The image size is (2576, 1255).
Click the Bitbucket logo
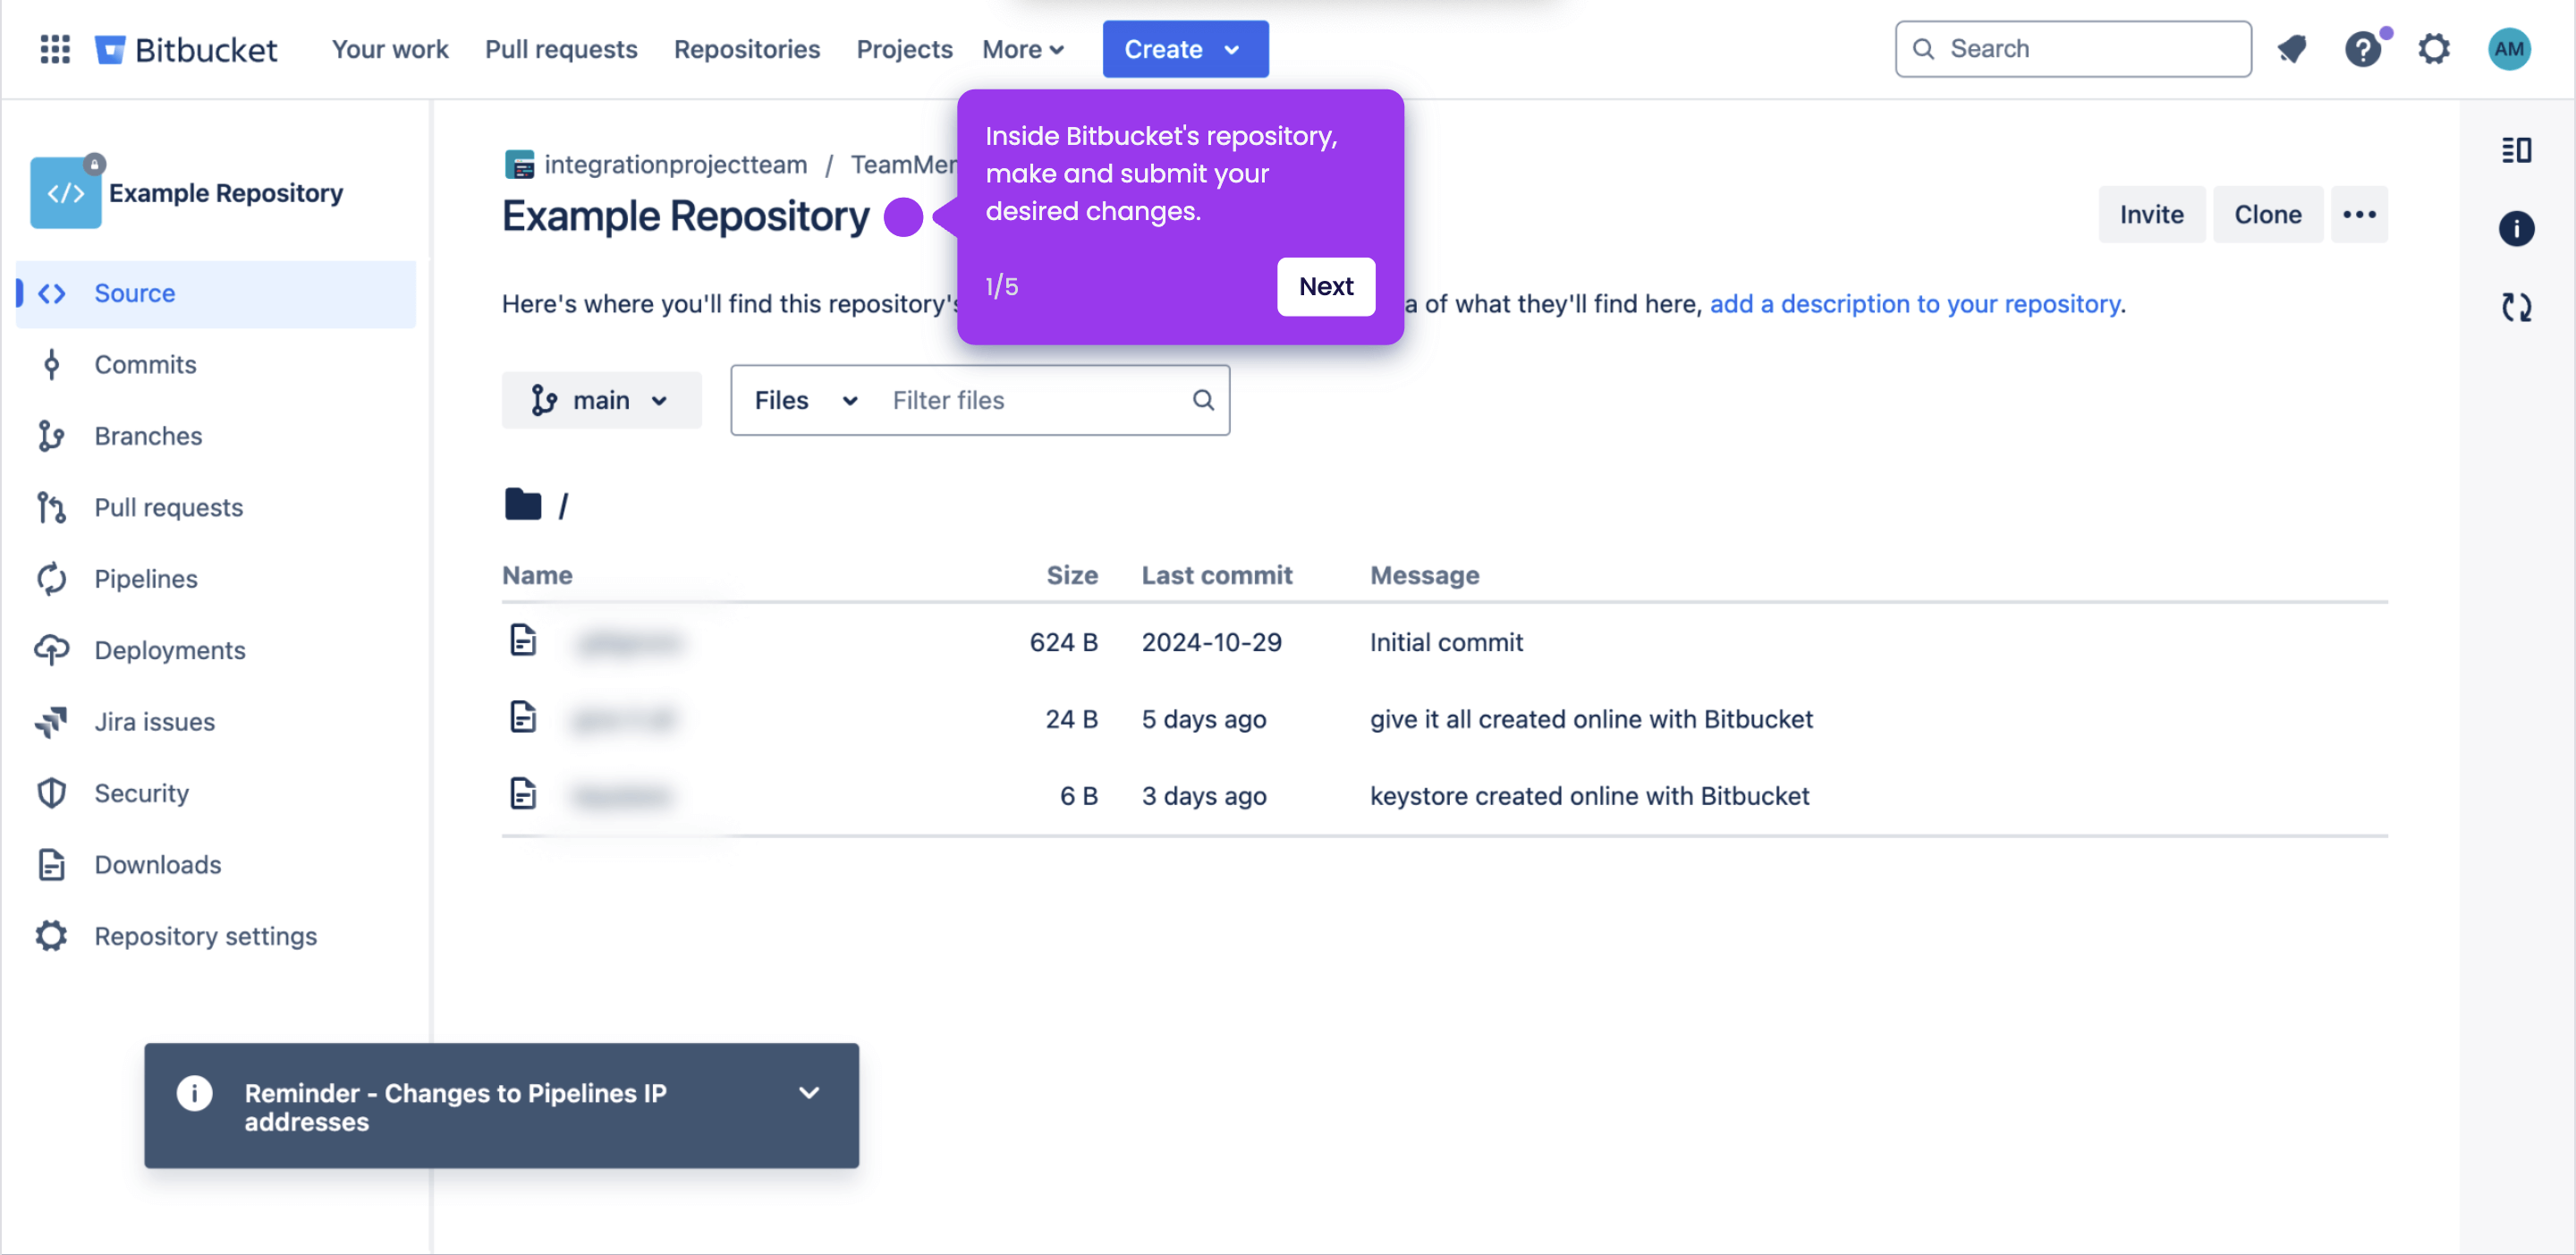(186, 49)
